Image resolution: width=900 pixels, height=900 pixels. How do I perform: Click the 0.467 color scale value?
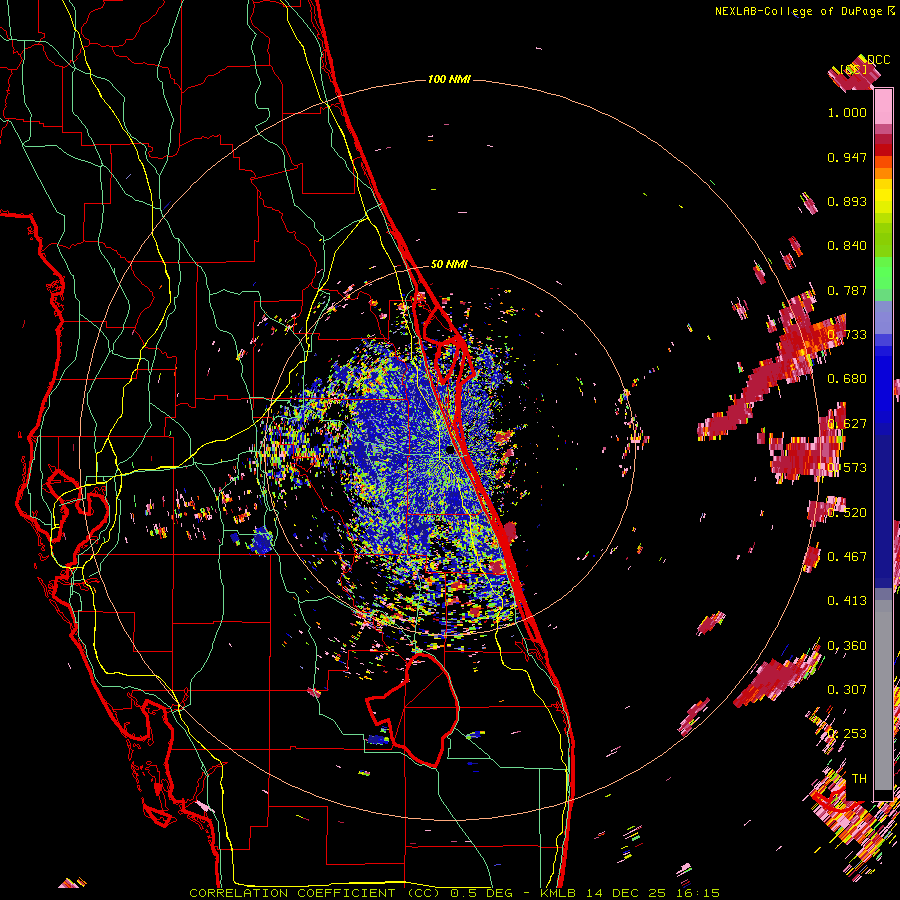[x=847, y=556]
